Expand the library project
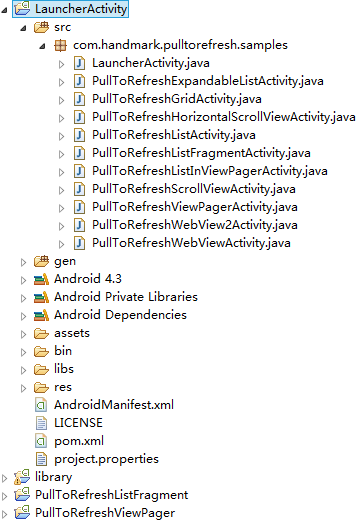Image resolution: width=363 pixels, height=531 pixels. tap(4, 478)
